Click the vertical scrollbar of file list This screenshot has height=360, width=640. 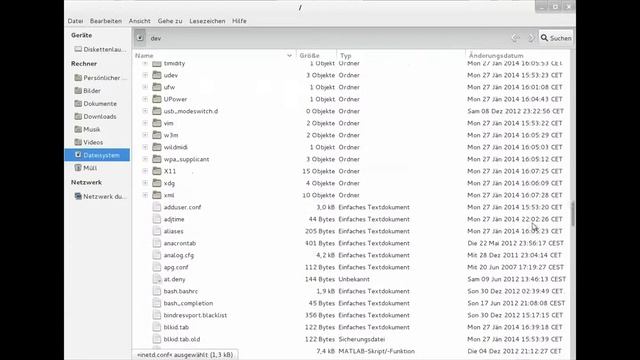573,213
